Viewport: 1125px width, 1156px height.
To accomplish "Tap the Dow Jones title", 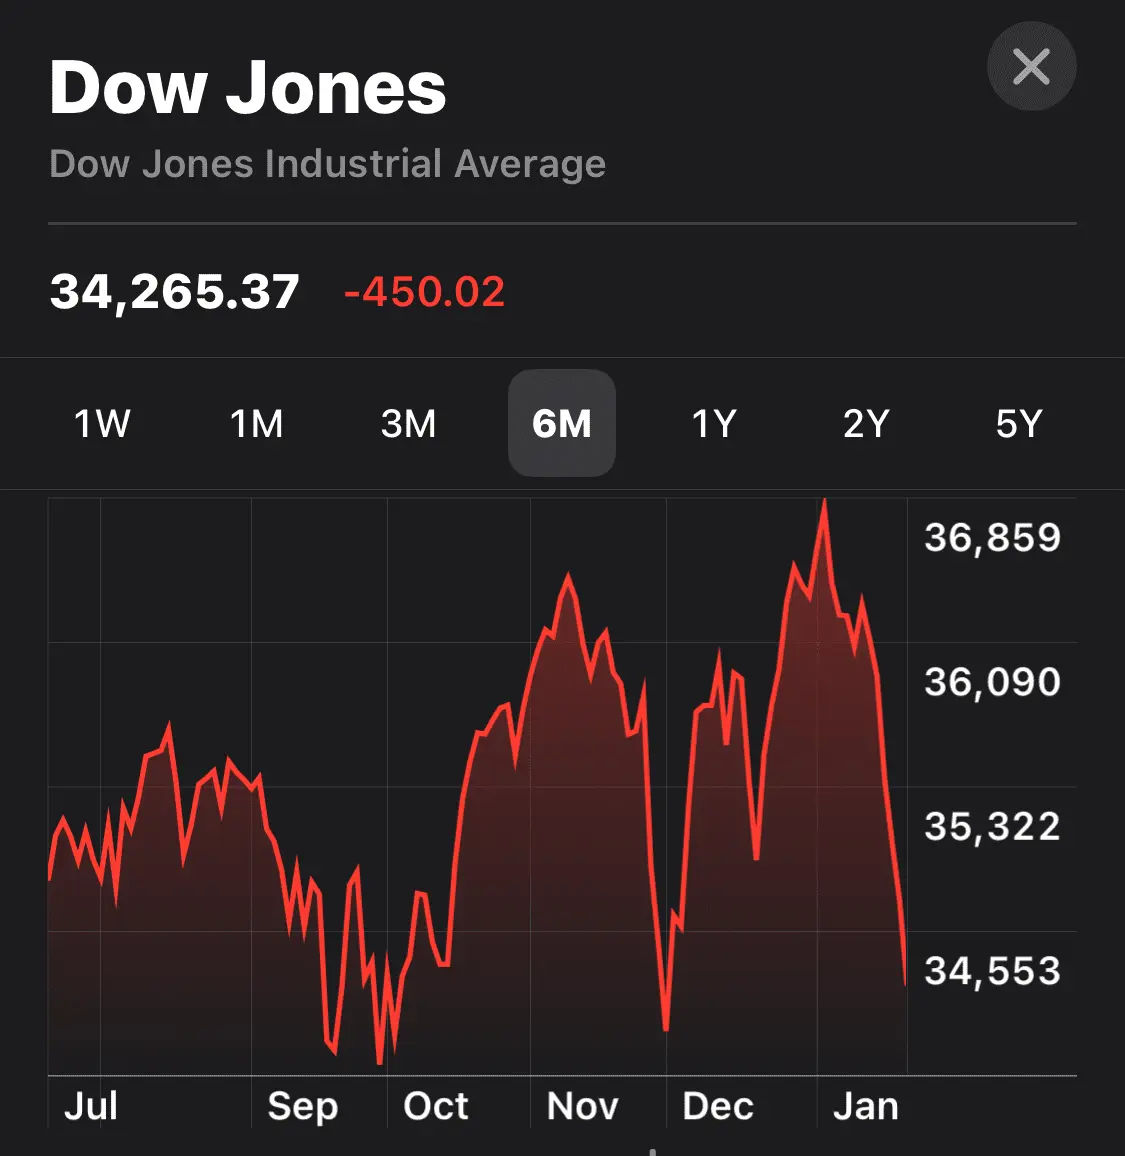I will tap(247, 88).
